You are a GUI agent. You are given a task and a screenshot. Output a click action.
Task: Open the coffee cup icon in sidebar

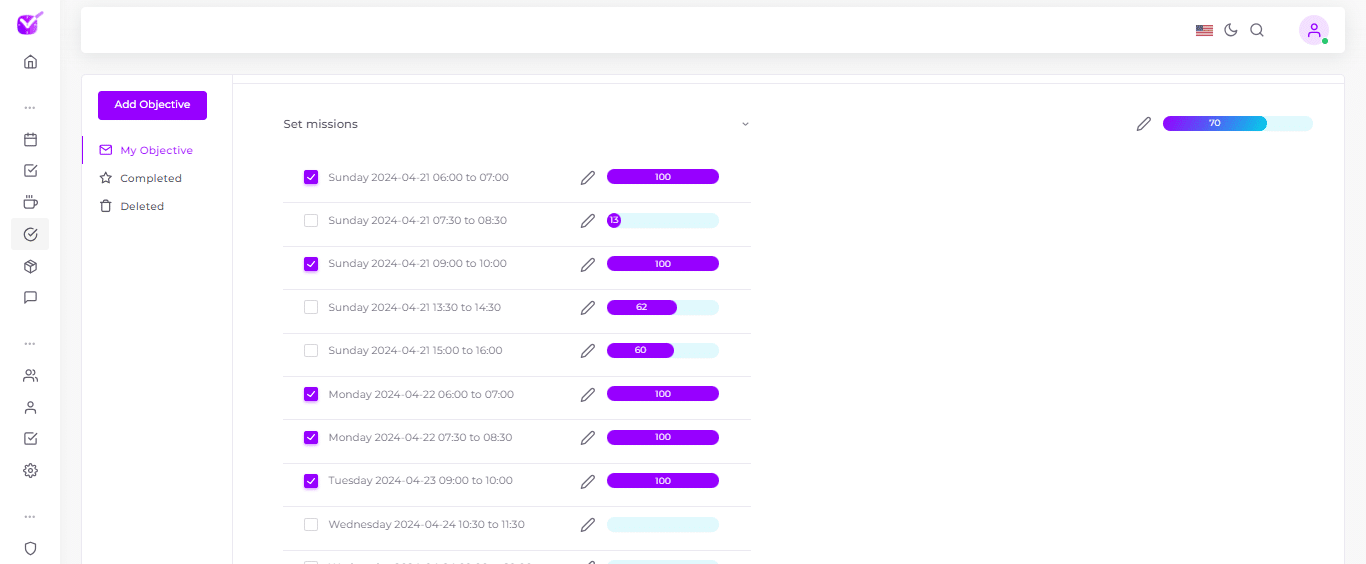point(30,203)
